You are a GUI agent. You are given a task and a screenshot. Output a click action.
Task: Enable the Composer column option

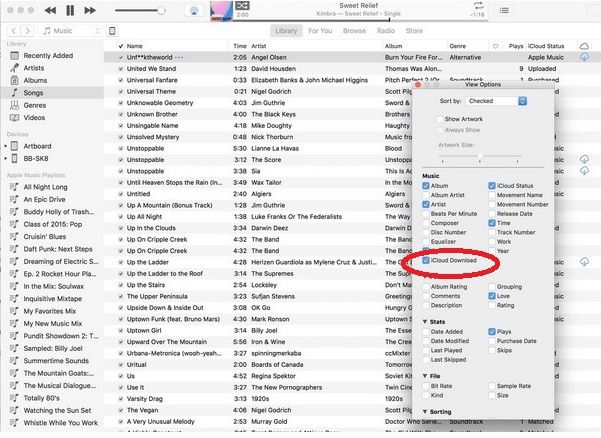tap(426, 223)
